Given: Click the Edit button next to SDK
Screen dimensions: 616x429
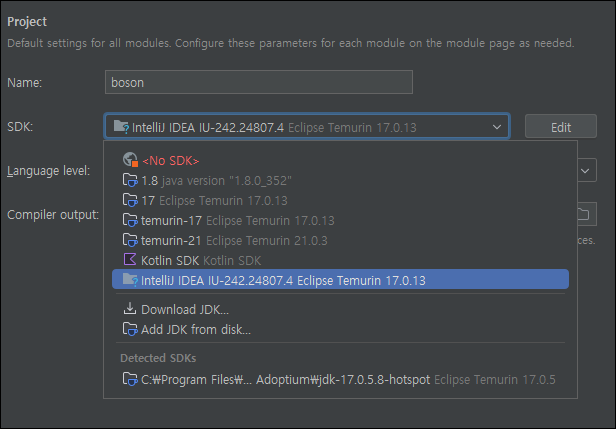Looking at the screenshot, I should [561, 126].
